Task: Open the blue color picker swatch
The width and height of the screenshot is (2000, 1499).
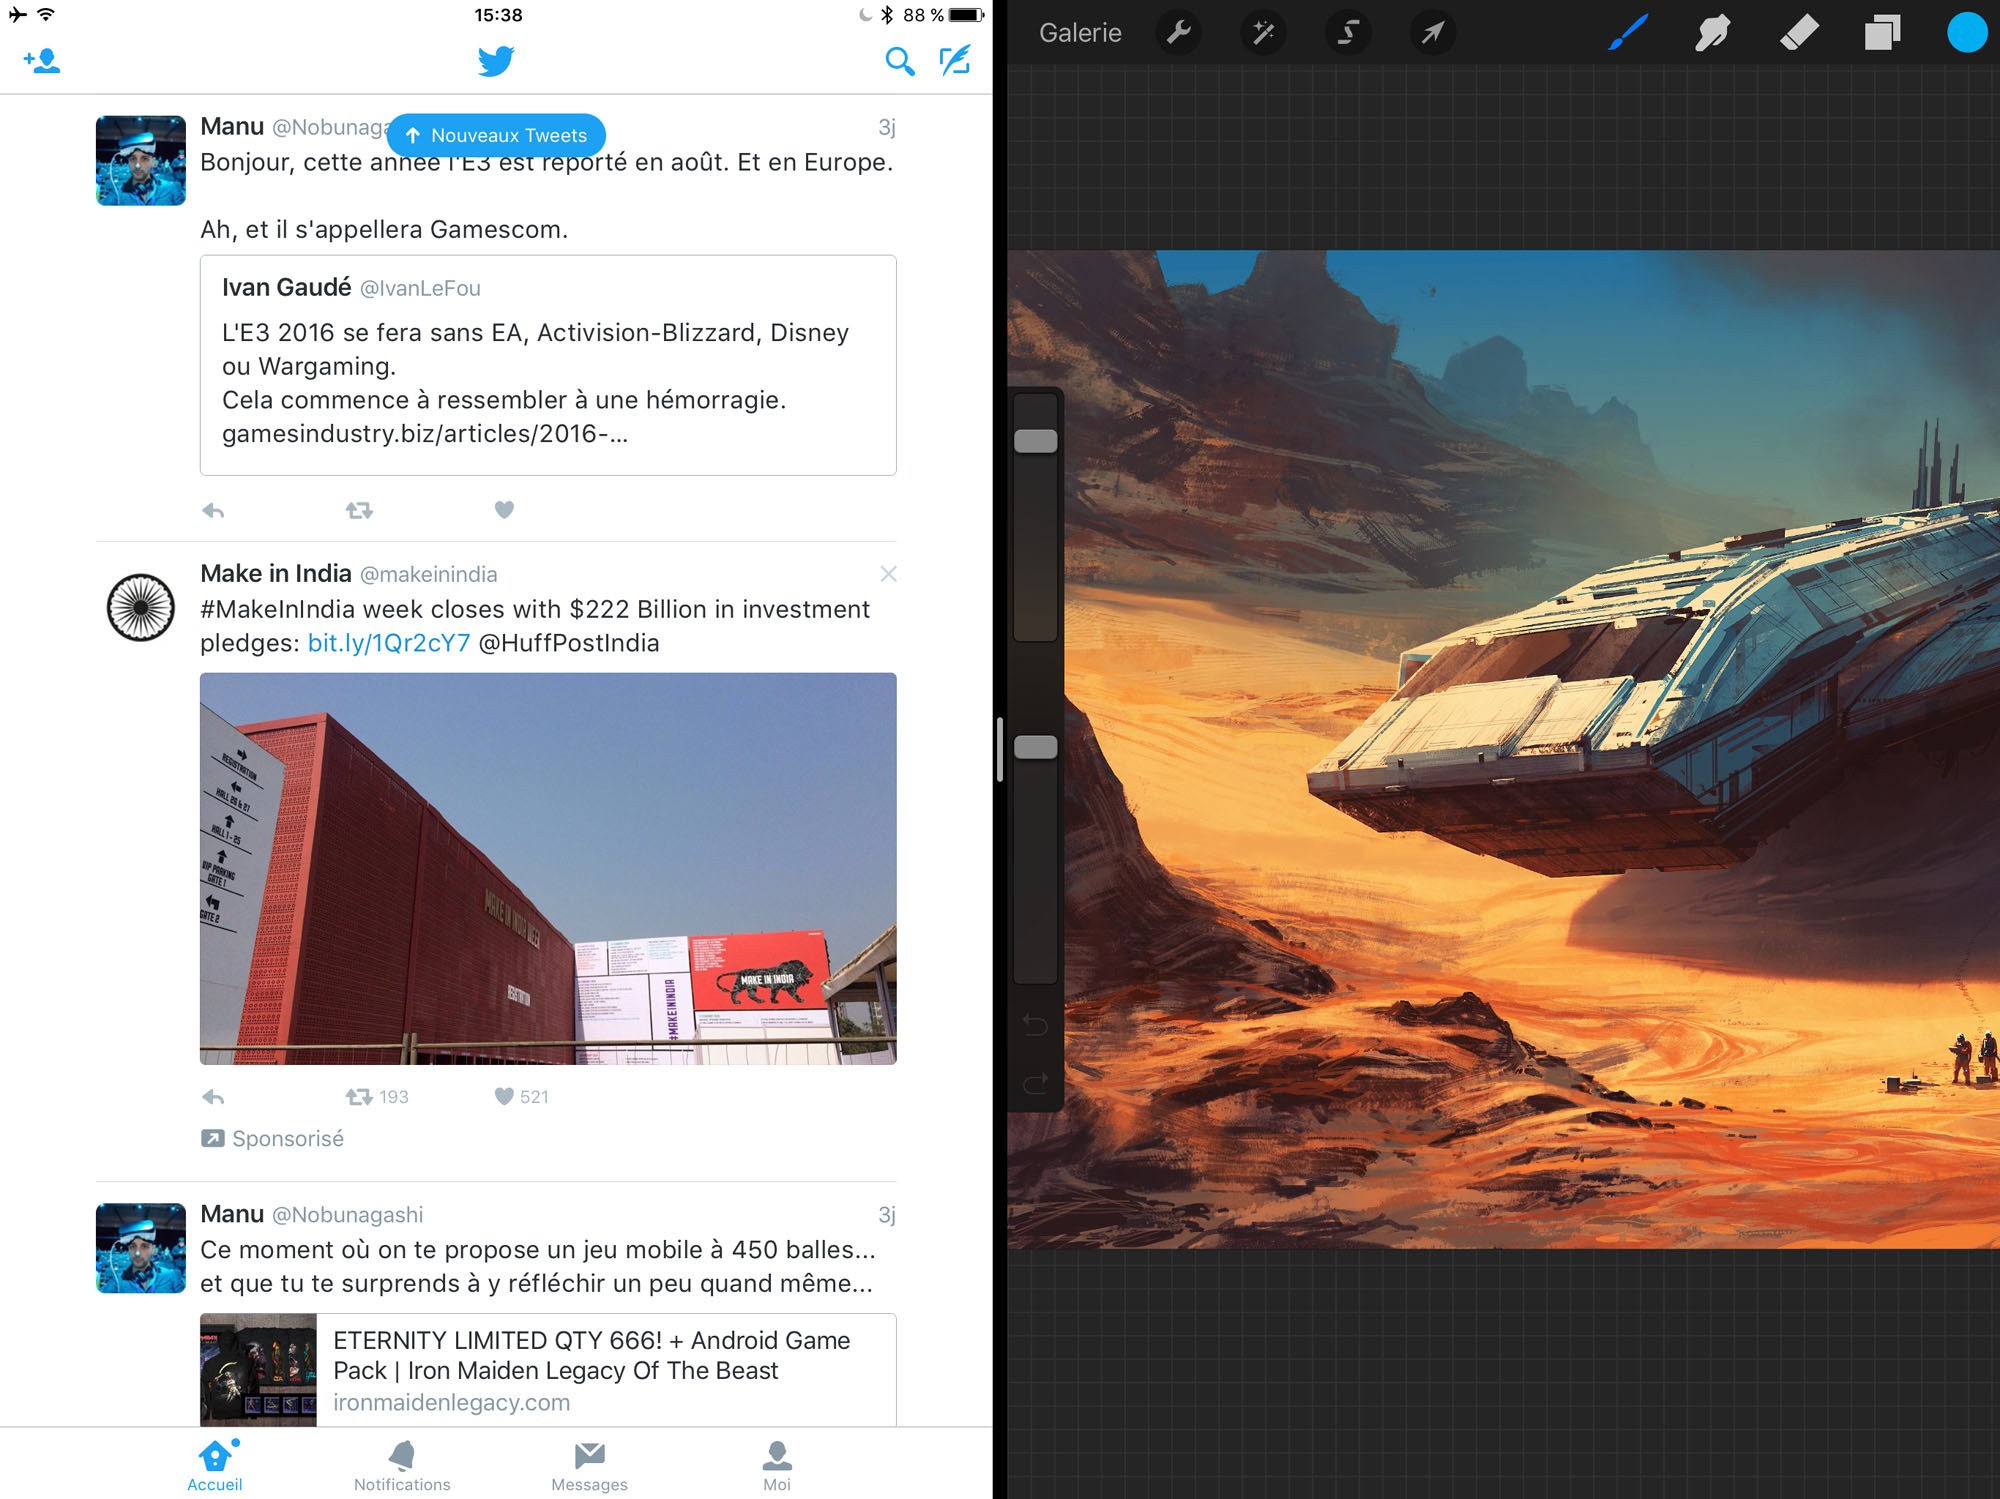Action: tap(1967, 32)
